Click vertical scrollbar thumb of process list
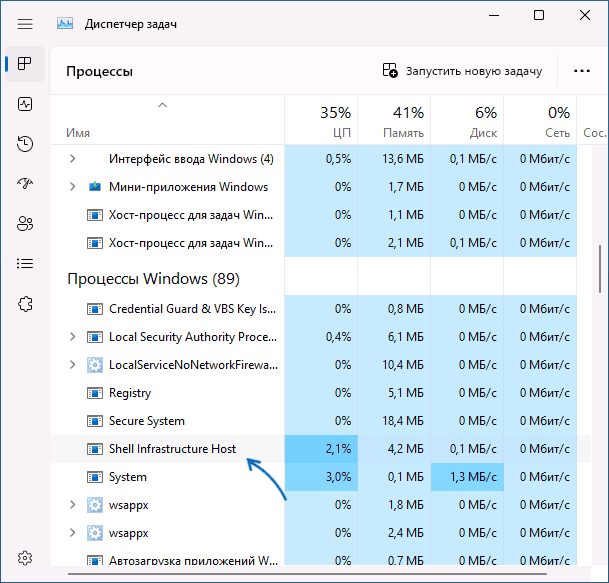 coord(600,269)
